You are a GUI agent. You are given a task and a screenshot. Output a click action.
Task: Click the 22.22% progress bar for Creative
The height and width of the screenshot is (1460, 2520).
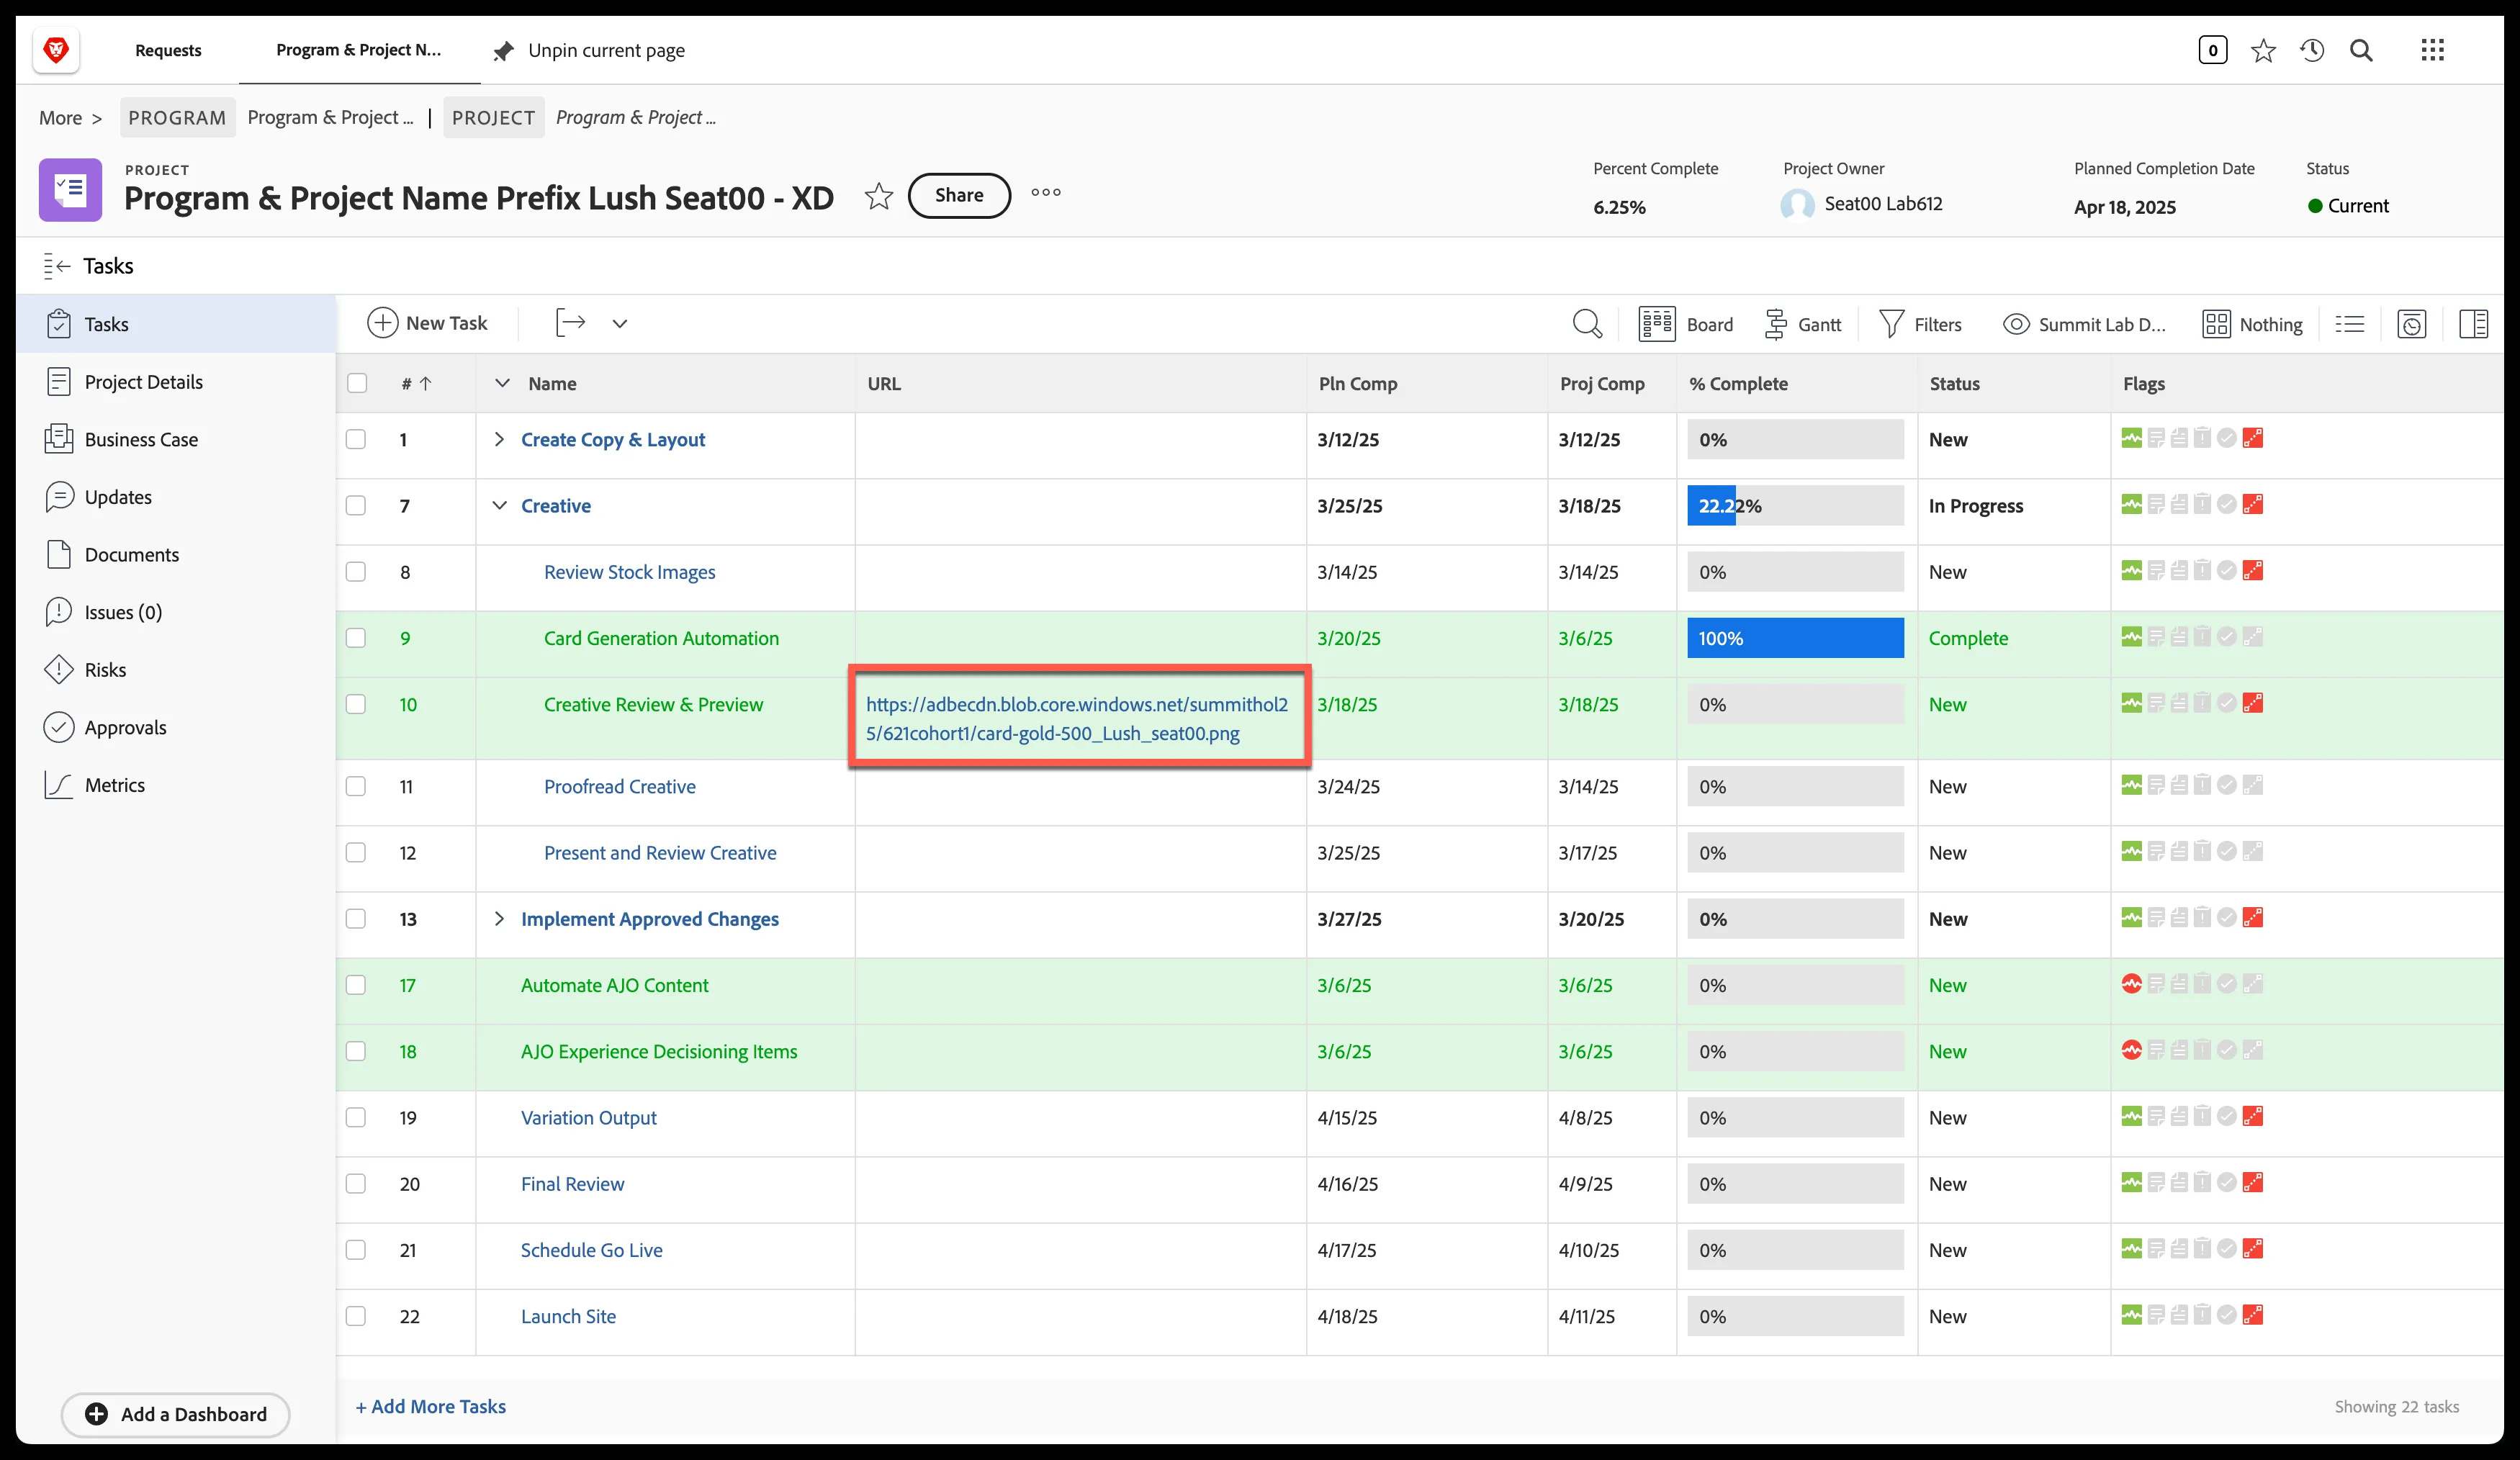[1795, 505]
